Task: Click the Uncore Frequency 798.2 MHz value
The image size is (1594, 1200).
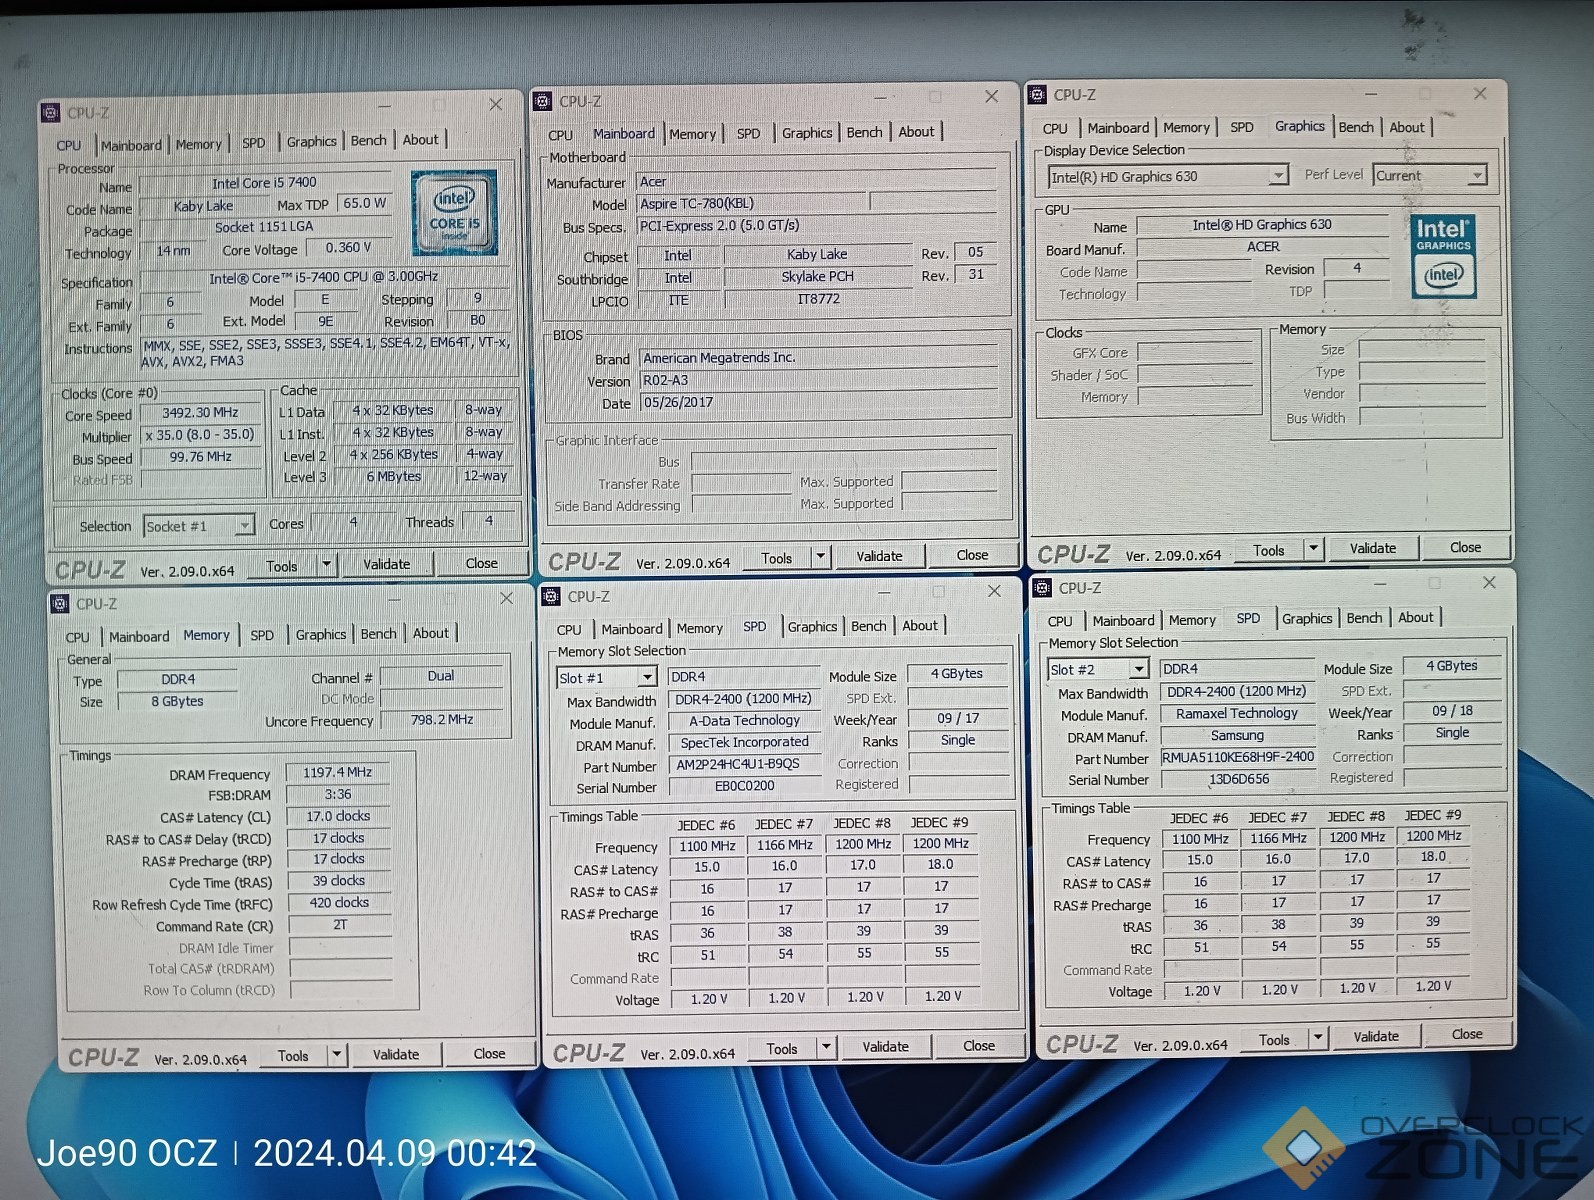Action: [441, 719]
